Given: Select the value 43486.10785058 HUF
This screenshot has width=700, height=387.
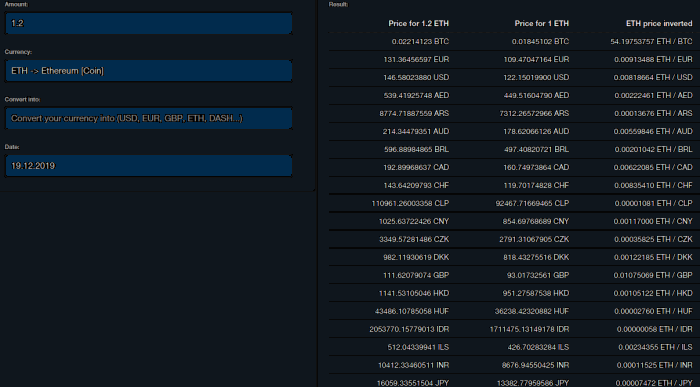Looking at the screenshot, I should point(412,311).
